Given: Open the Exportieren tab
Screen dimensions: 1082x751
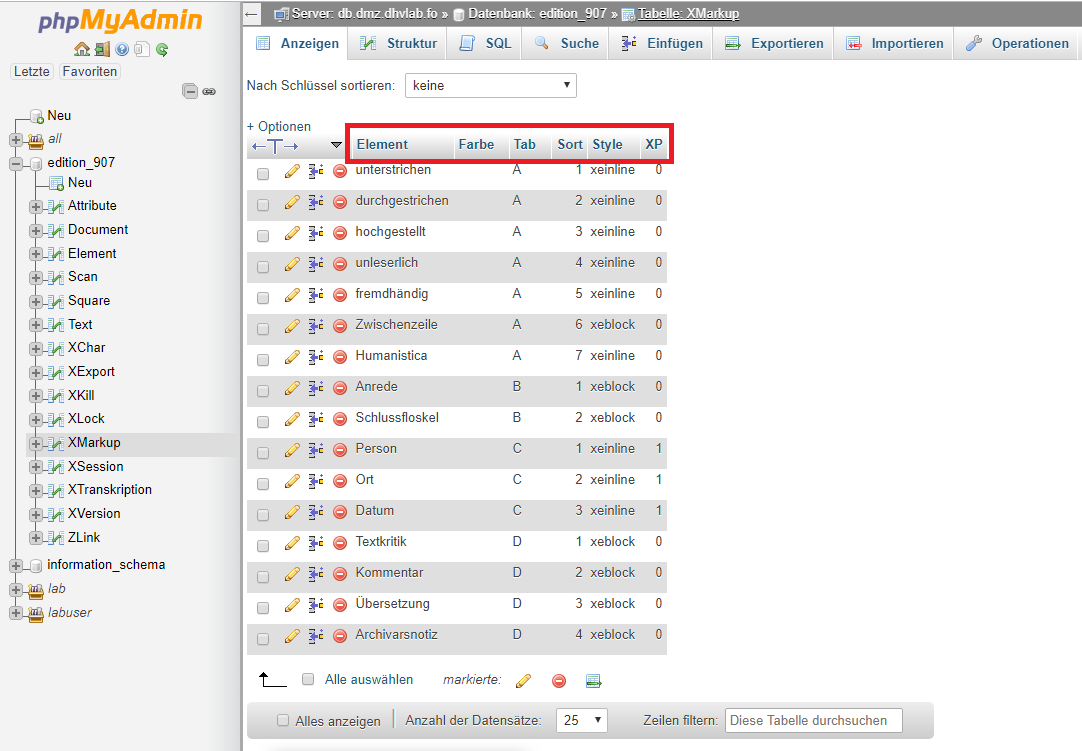Looking at the screenshot, I should pos(774,44).
